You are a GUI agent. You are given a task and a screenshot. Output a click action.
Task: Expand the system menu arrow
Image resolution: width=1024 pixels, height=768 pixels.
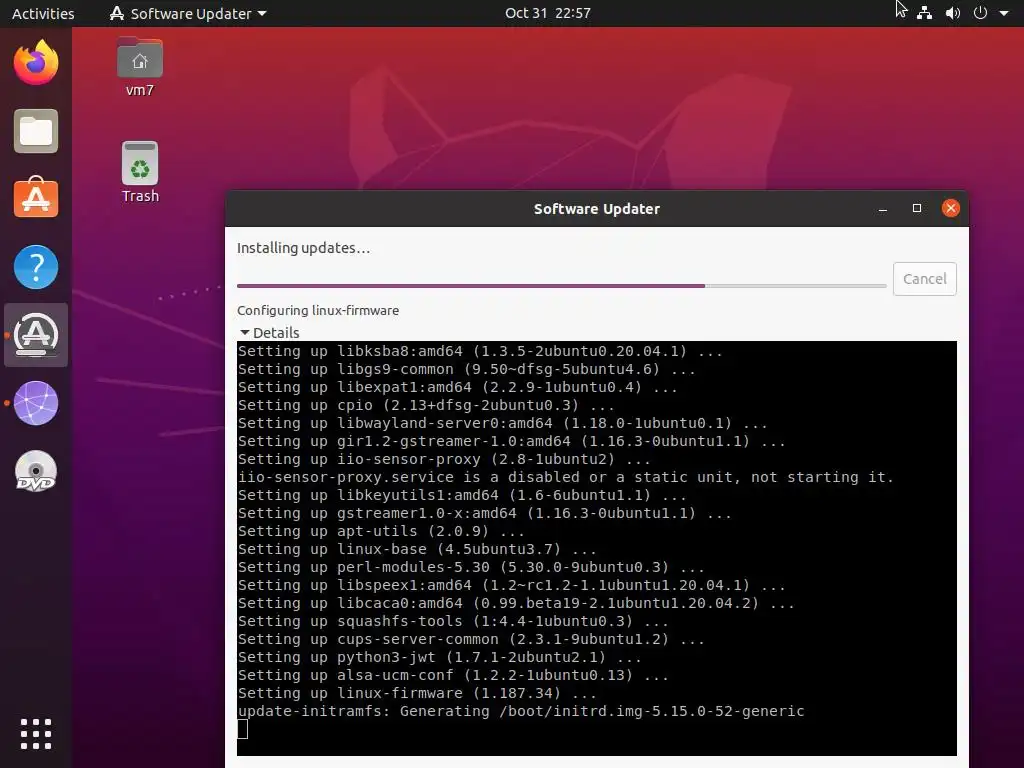(1004, 13)
